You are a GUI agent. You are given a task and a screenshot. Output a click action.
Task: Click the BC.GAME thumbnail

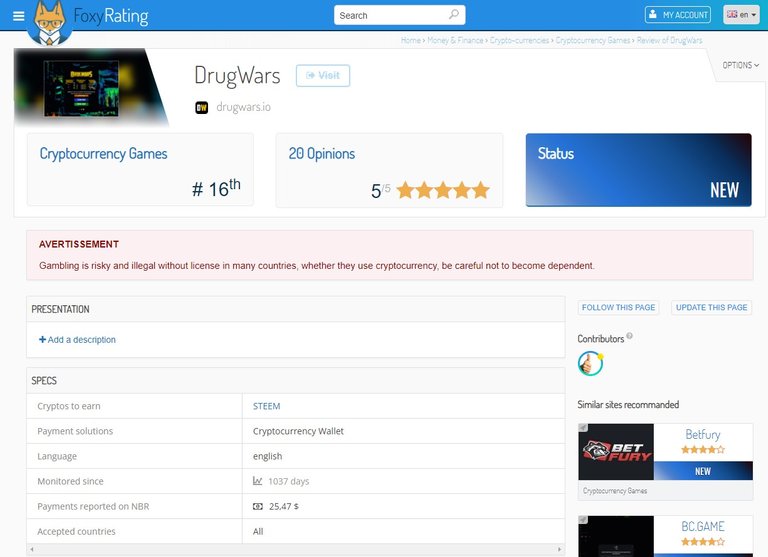[616, 536]
